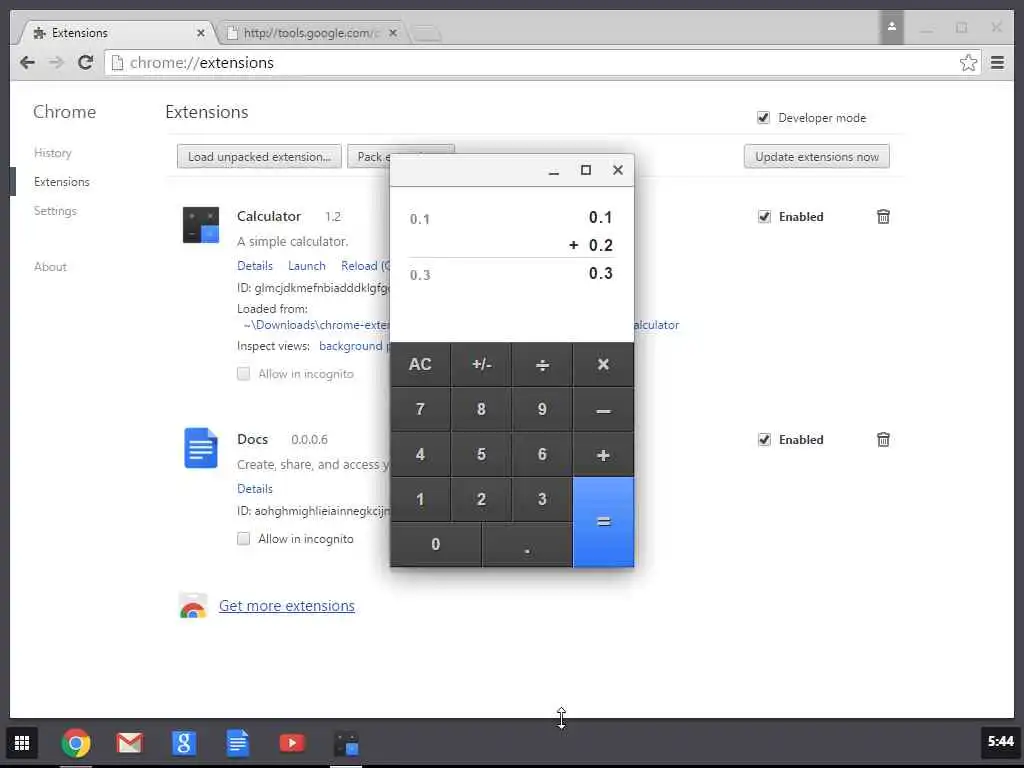The height and width of the screenshot is (768, 1024).
Task: Open the Chrome hamburger menu
Action: pyautogui.click(x=997, y=63)
